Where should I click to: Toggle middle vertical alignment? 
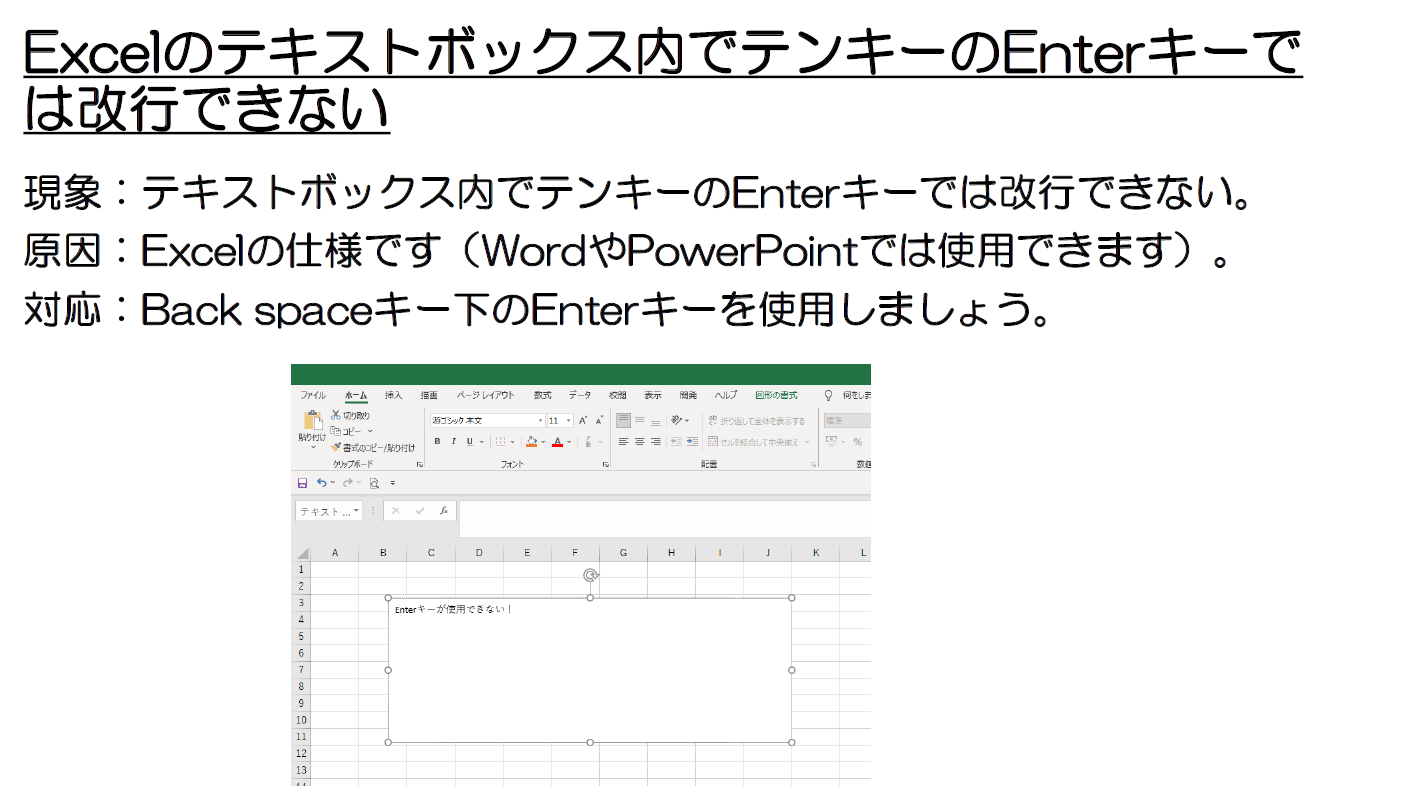pyautogui.click(x=640, y=420)
